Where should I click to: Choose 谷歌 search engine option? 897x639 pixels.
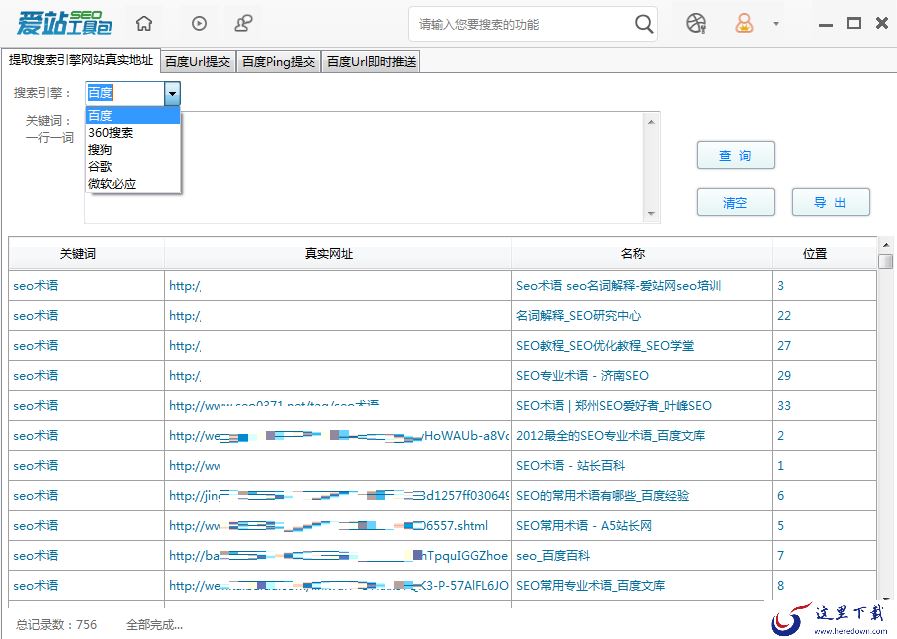[133, 167]
